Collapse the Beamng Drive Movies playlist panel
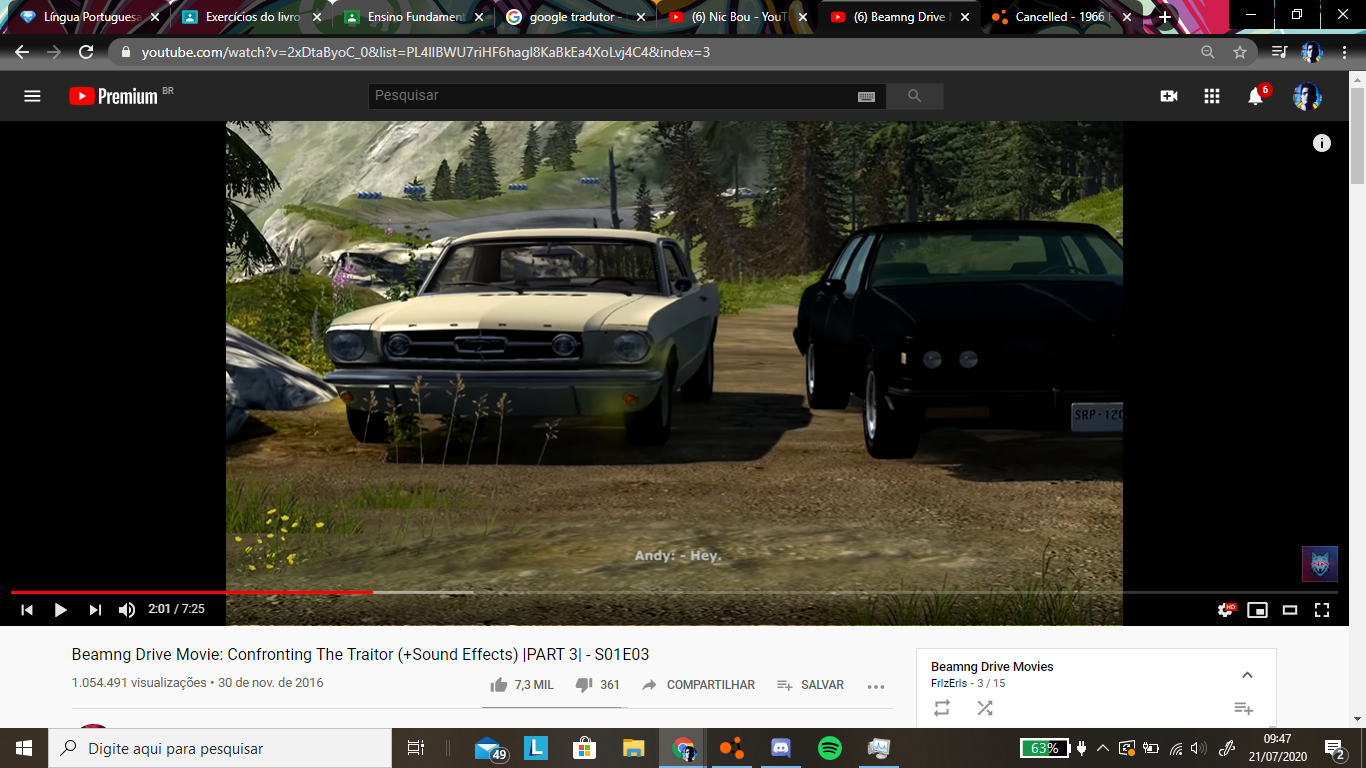Viewport: 1366px width, 768px height. [x=1247, y=675]
